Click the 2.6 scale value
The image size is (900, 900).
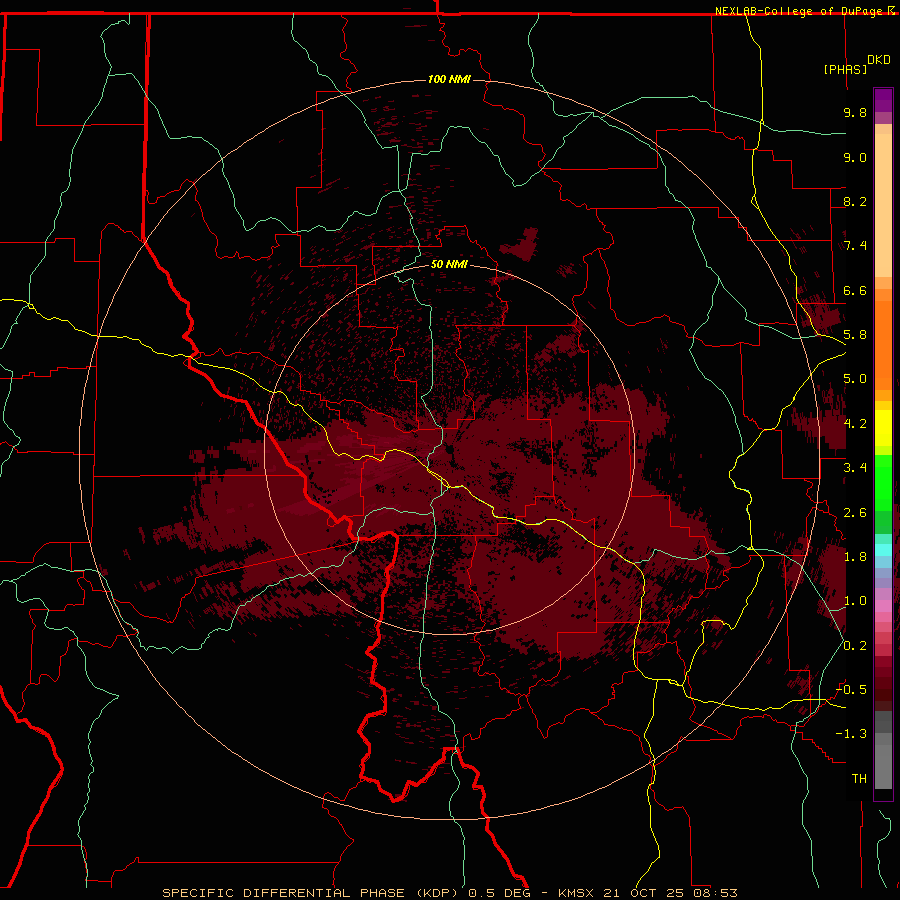point(855,513)
